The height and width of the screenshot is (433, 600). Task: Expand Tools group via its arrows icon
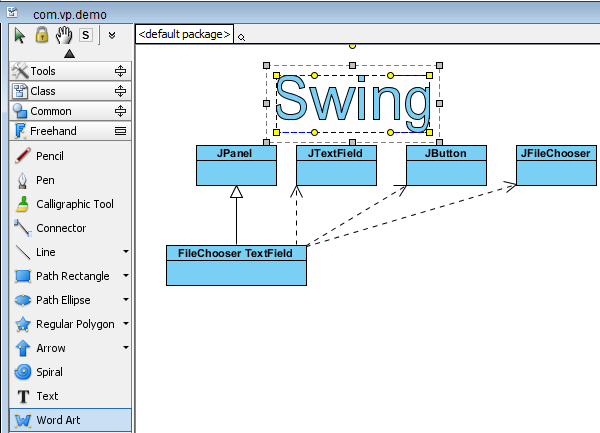[120, 71]
